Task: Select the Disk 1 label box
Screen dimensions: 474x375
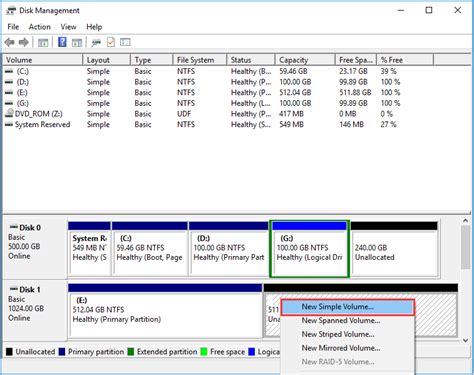Action: 35,309
